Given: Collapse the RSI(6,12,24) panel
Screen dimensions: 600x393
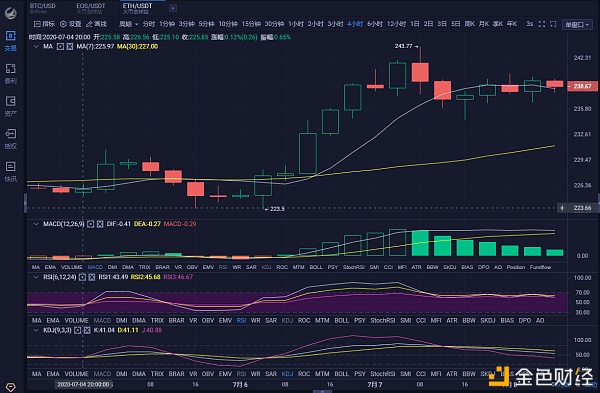Looking at the screenshot, I should [x=36, y=277].
